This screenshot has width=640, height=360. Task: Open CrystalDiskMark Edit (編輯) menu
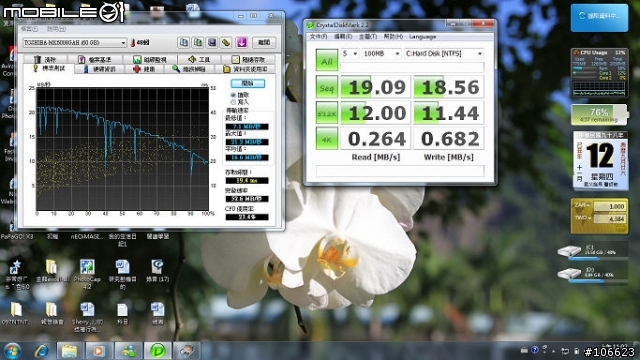tap(343, 37)
